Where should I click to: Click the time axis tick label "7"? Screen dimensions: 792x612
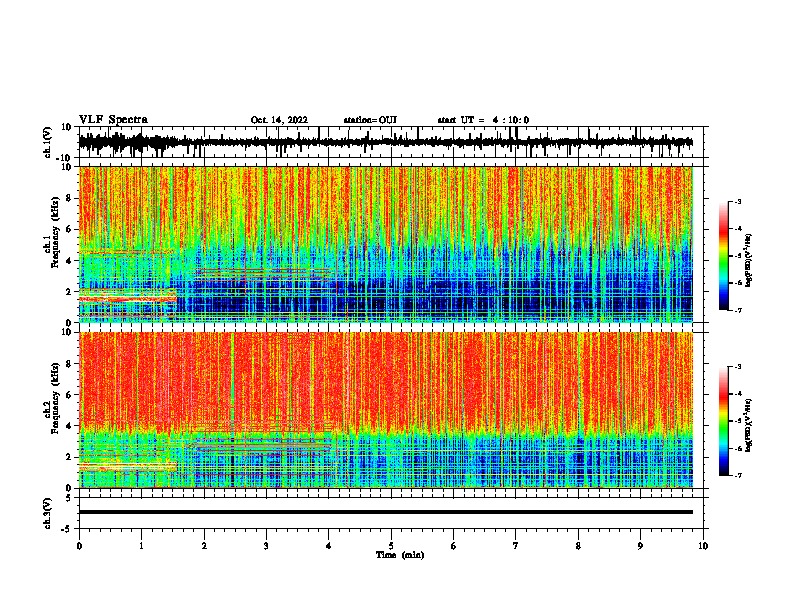tap(516, 546)
